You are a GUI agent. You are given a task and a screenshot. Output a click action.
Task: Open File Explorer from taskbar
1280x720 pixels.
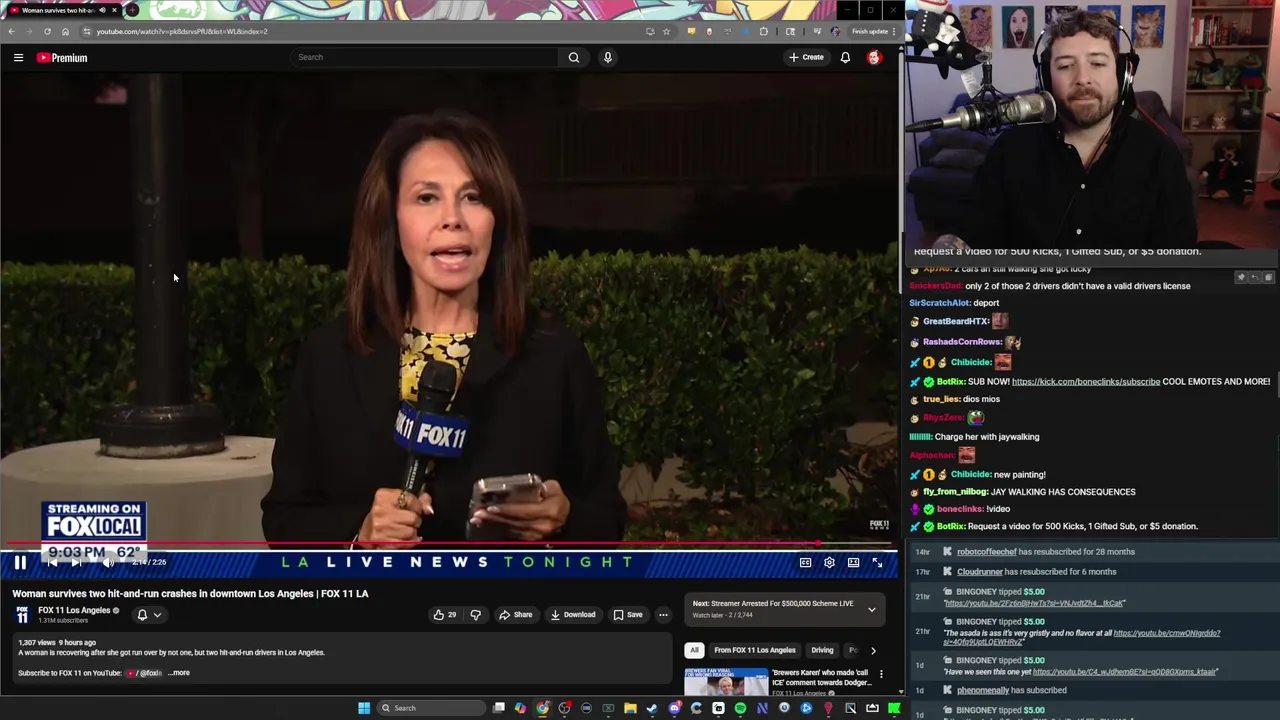[630, 708]
